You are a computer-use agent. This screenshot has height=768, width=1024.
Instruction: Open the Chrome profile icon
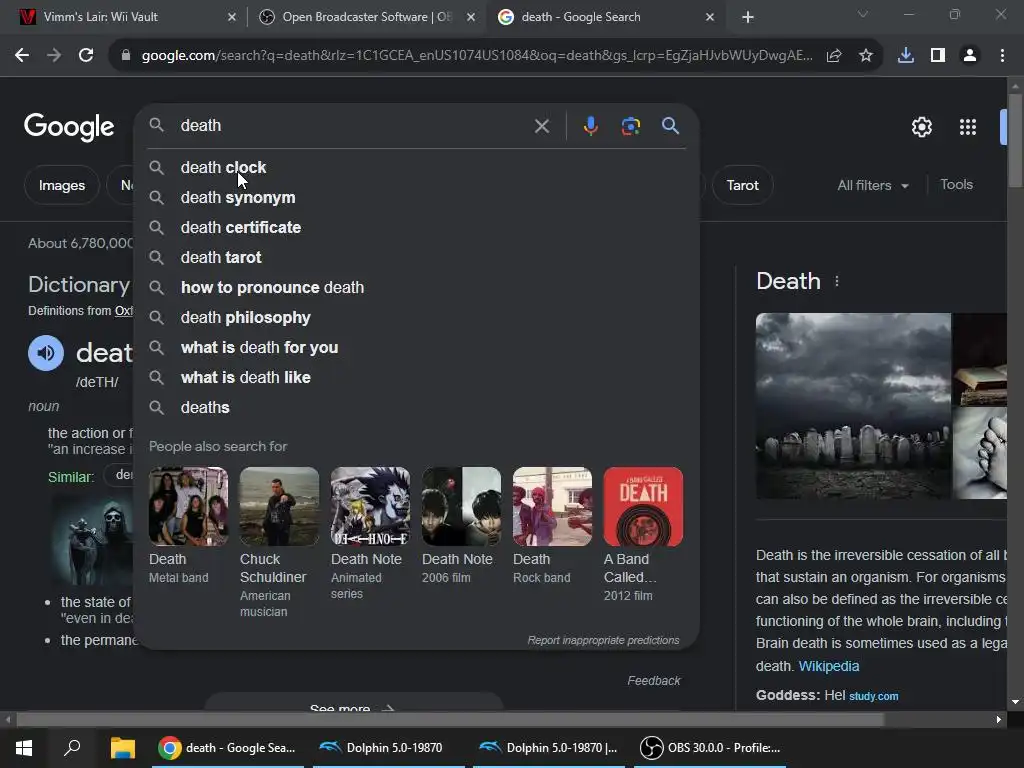[970, 56]
